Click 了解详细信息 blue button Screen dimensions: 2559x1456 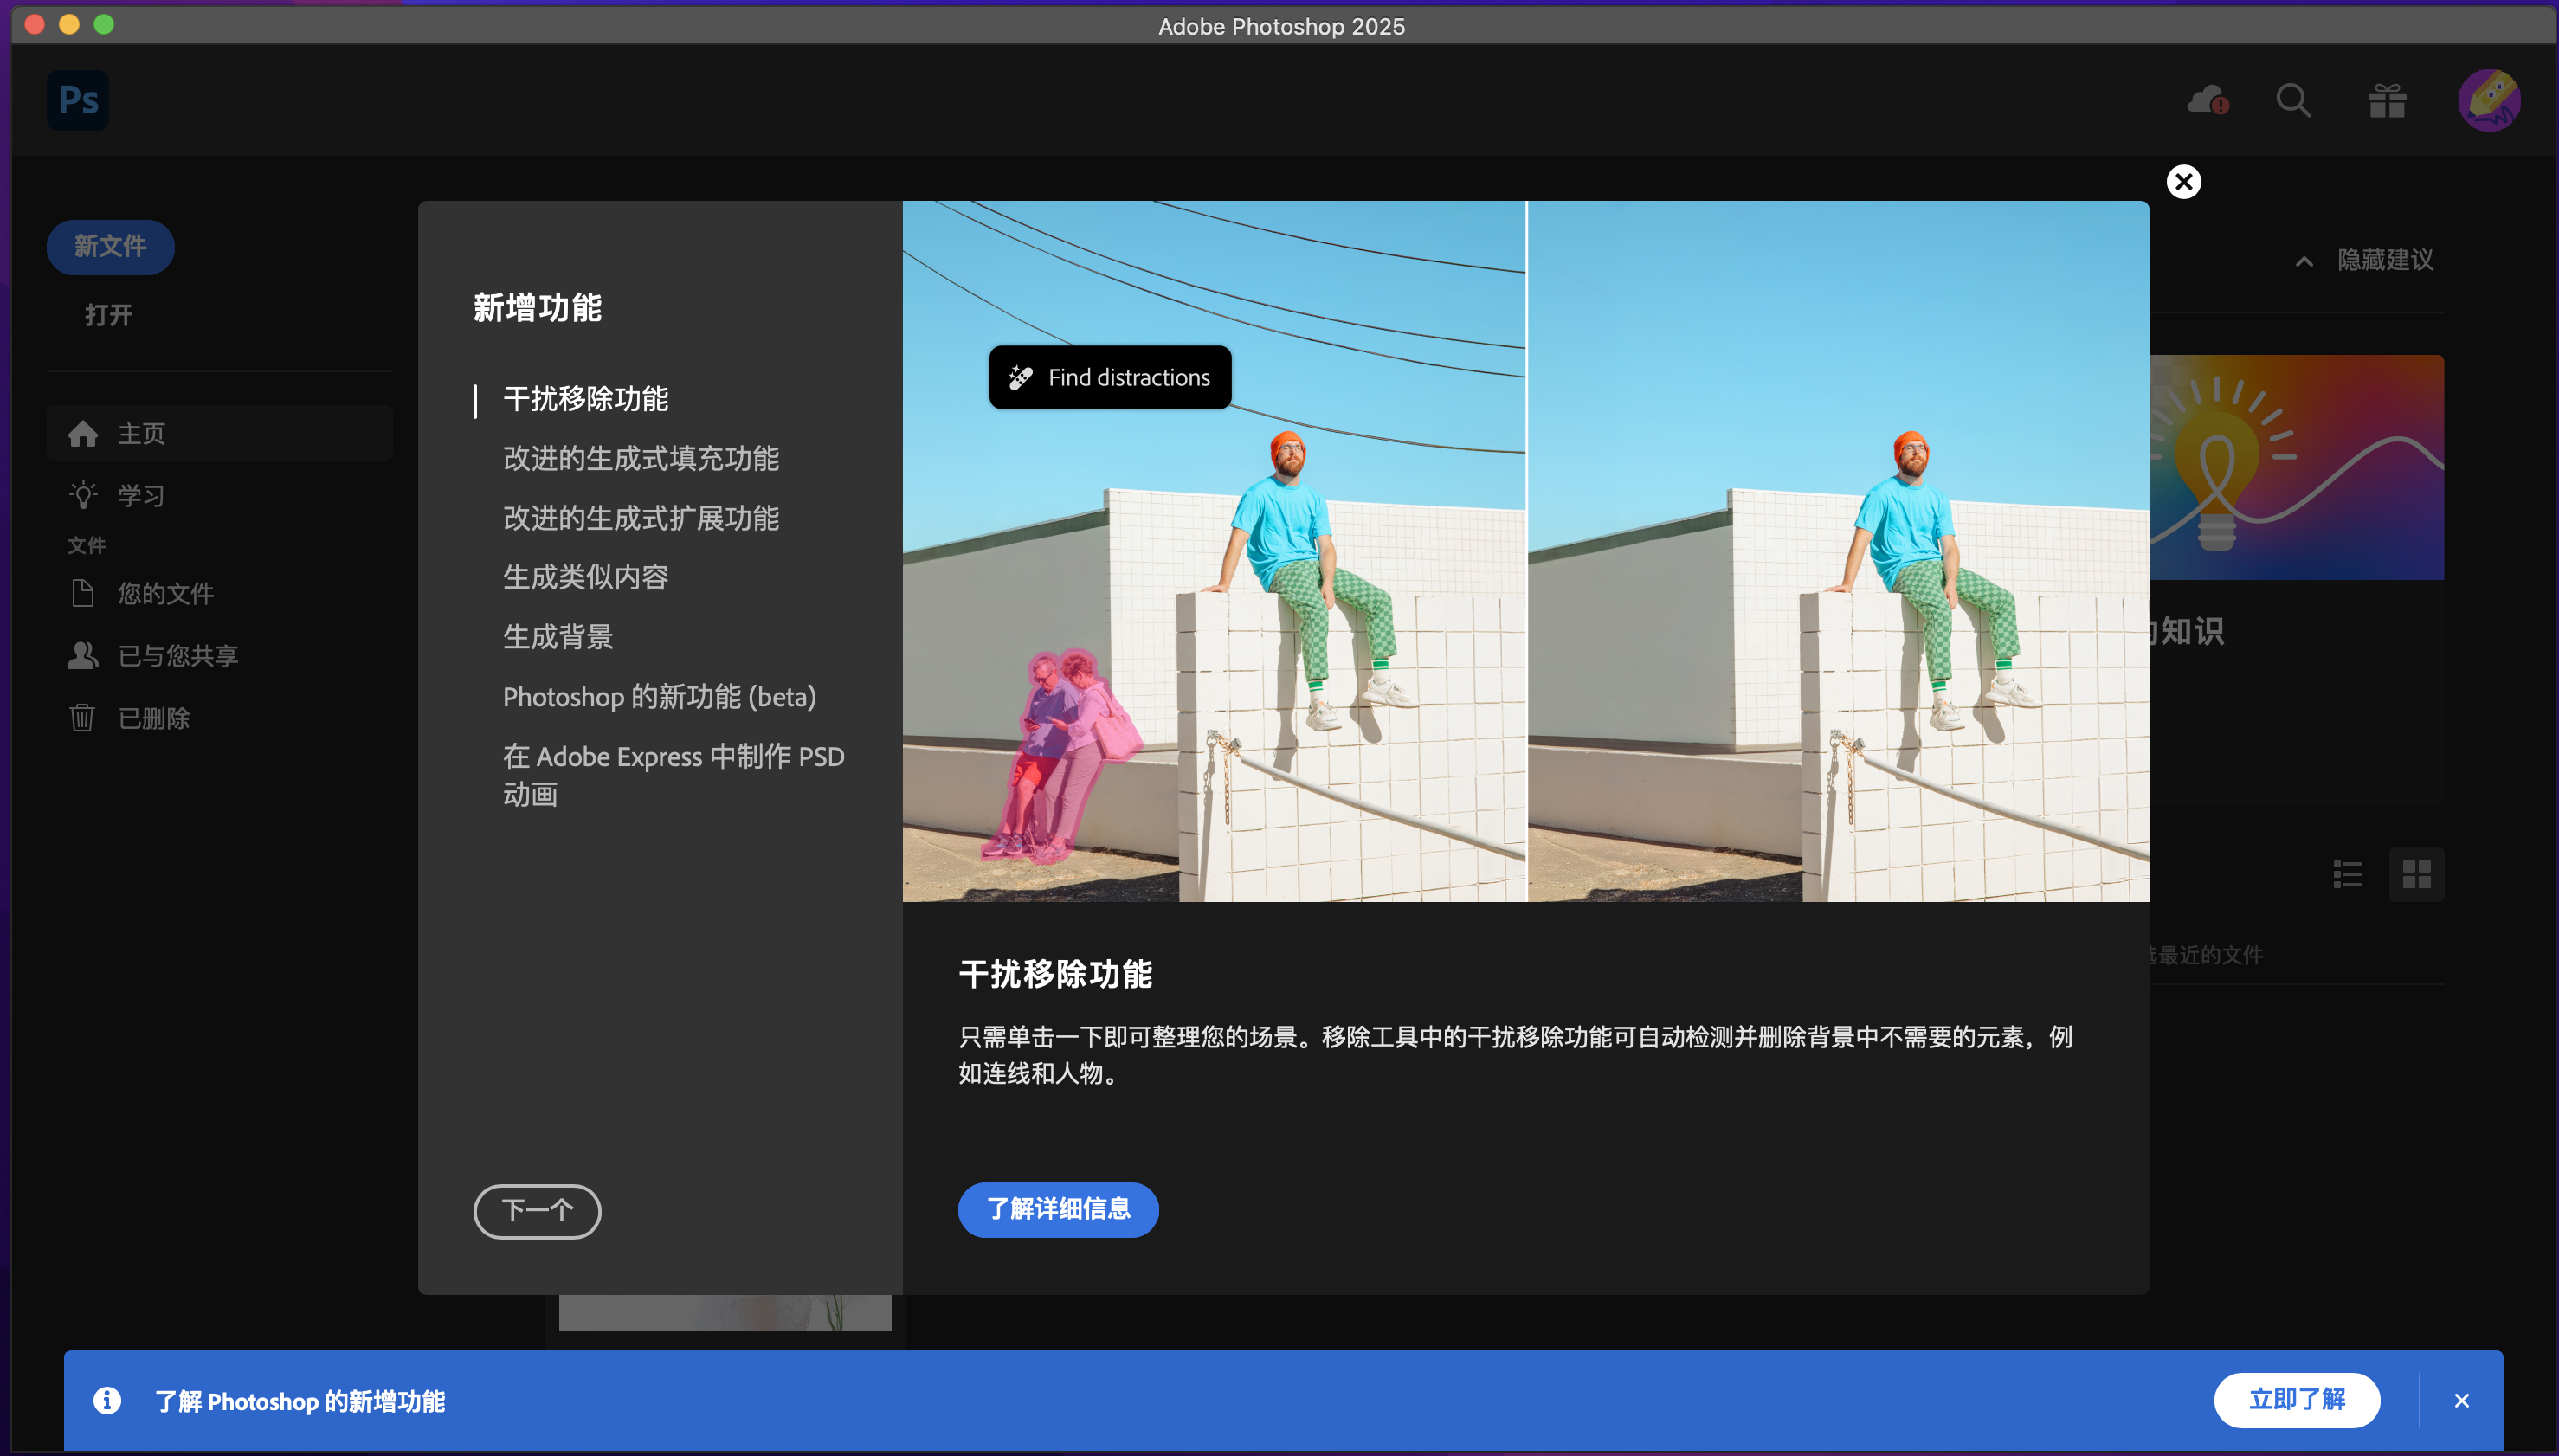[1058, 1209]
